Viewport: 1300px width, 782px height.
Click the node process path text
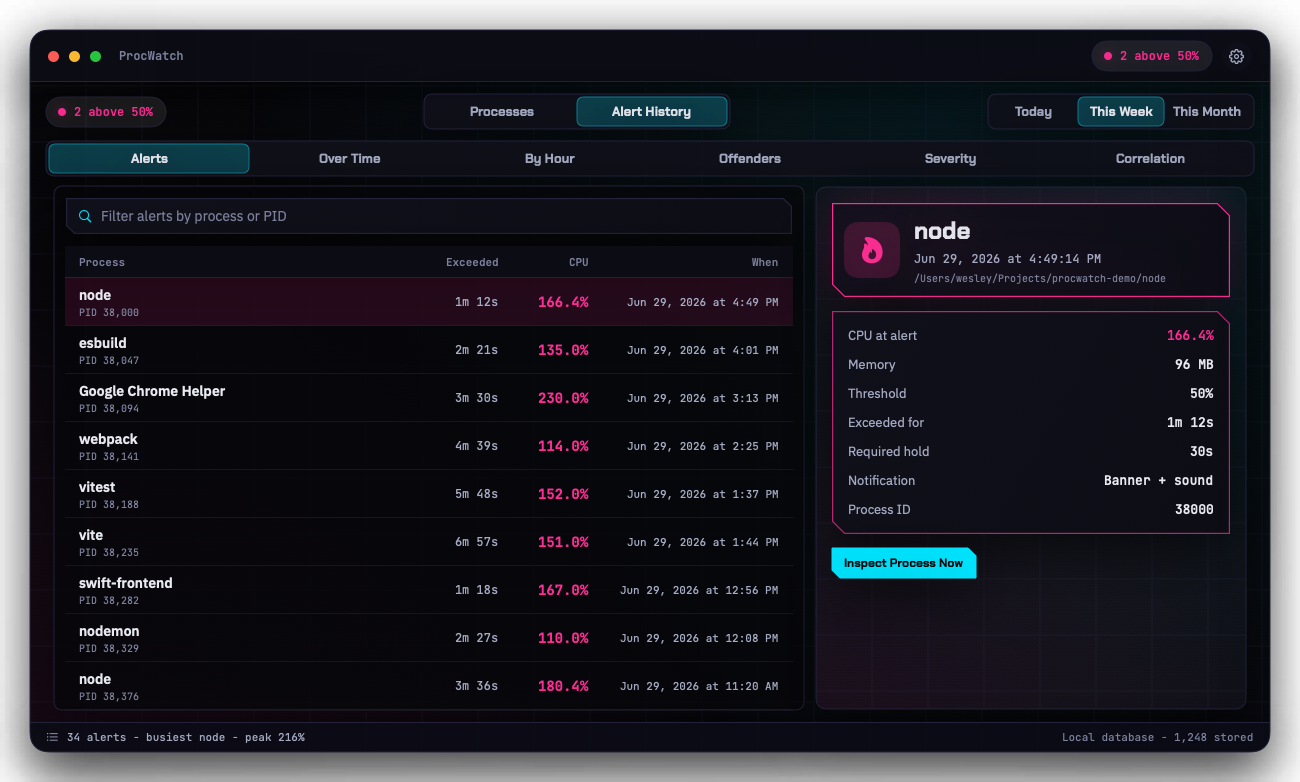[1040, 279]
